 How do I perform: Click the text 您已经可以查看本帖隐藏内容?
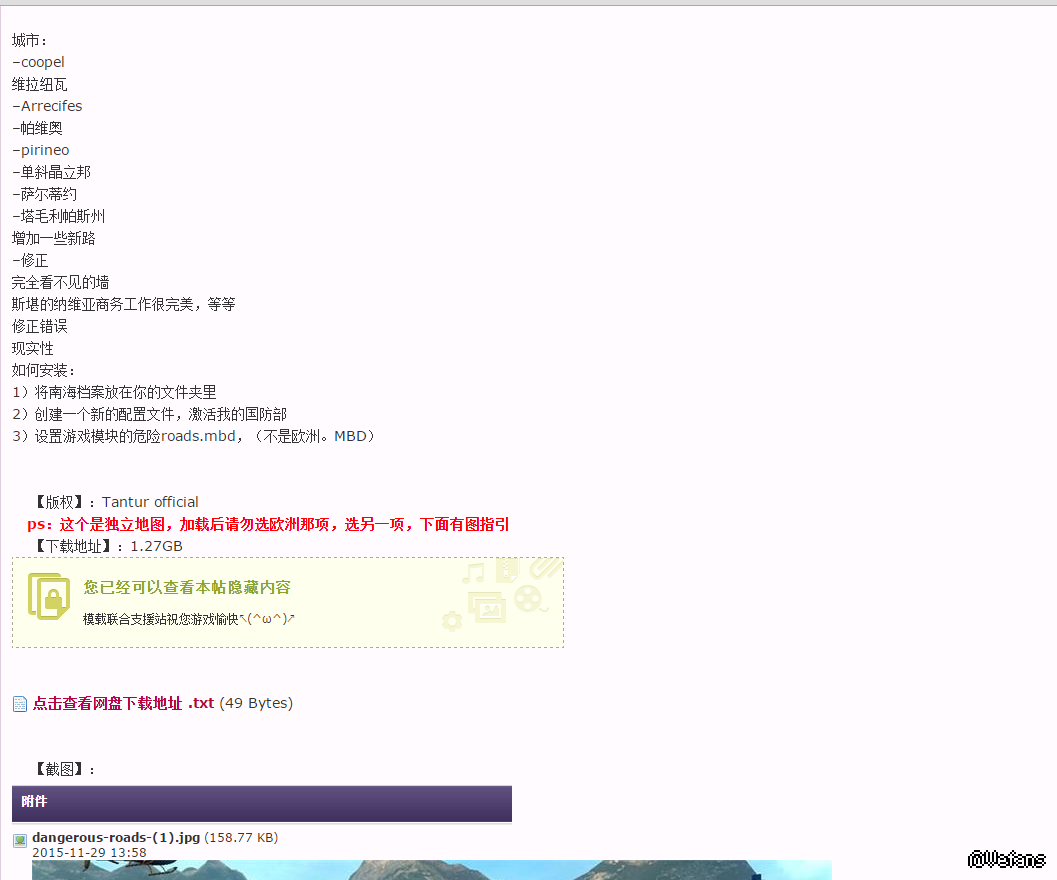tap(187, 587)
